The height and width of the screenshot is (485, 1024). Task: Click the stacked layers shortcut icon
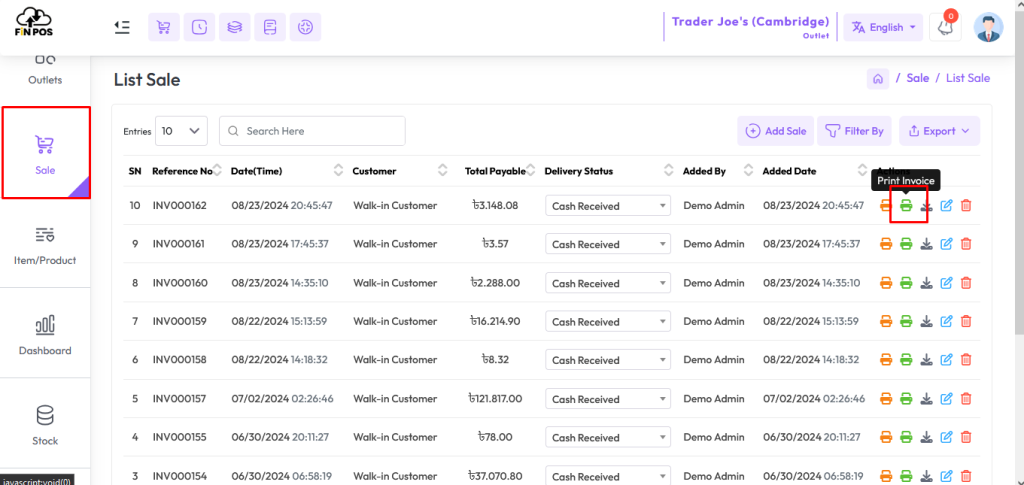click(x=234, y=27)
